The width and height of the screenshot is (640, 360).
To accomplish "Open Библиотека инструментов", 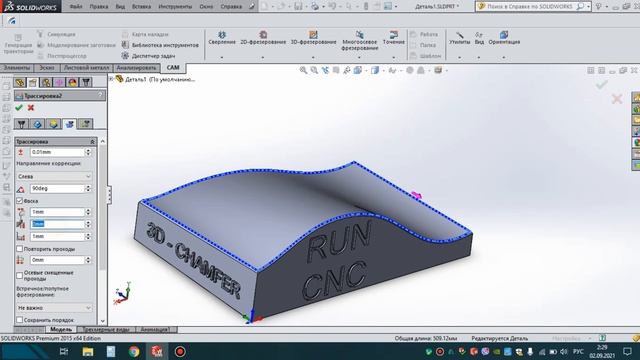I will [160, 45].
